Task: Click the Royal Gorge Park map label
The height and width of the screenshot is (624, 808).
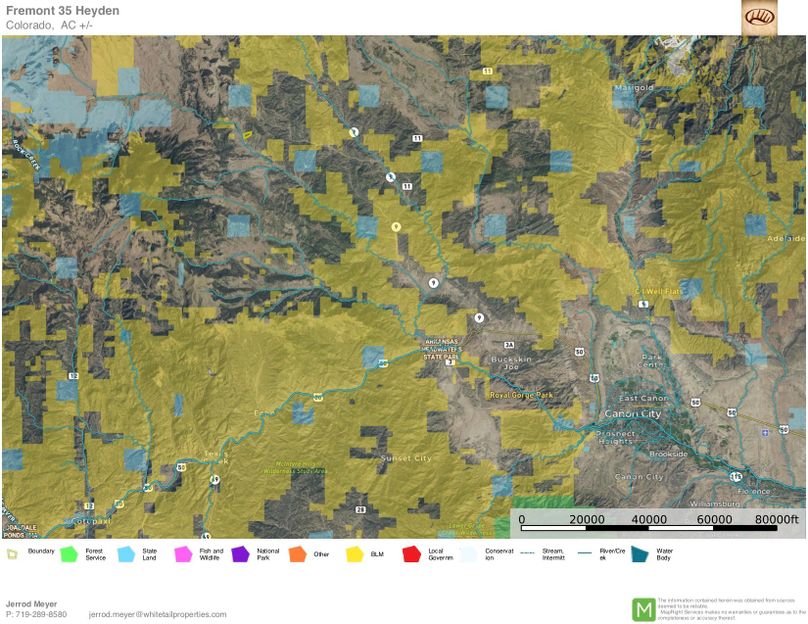Action: pos(520,395)
